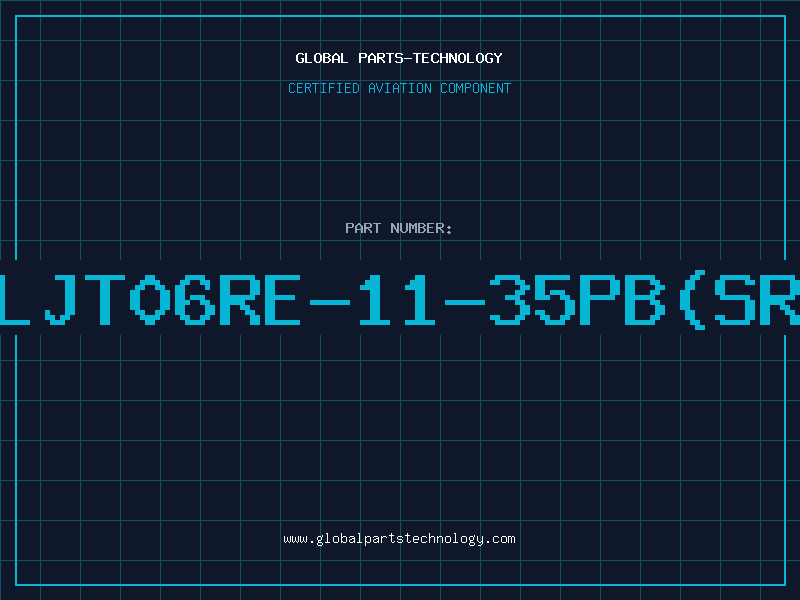Click the 35PB segment of the part number
Viewport: 800px width, 600px height.
578,300
